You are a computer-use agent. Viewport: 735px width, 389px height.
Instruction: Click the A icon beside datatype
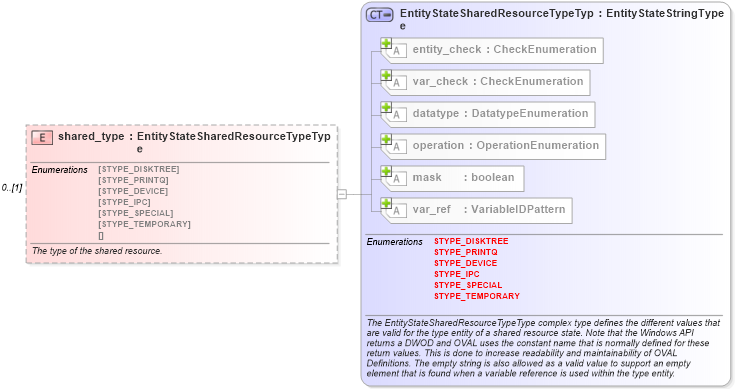tap(397, 115)
